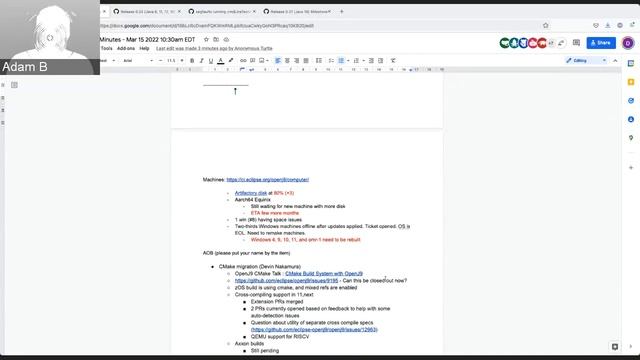Image resolution: width=640 pixels, height=360 pixels.
Task: Click the add comment toolbar icon
Action: [253, 60]
